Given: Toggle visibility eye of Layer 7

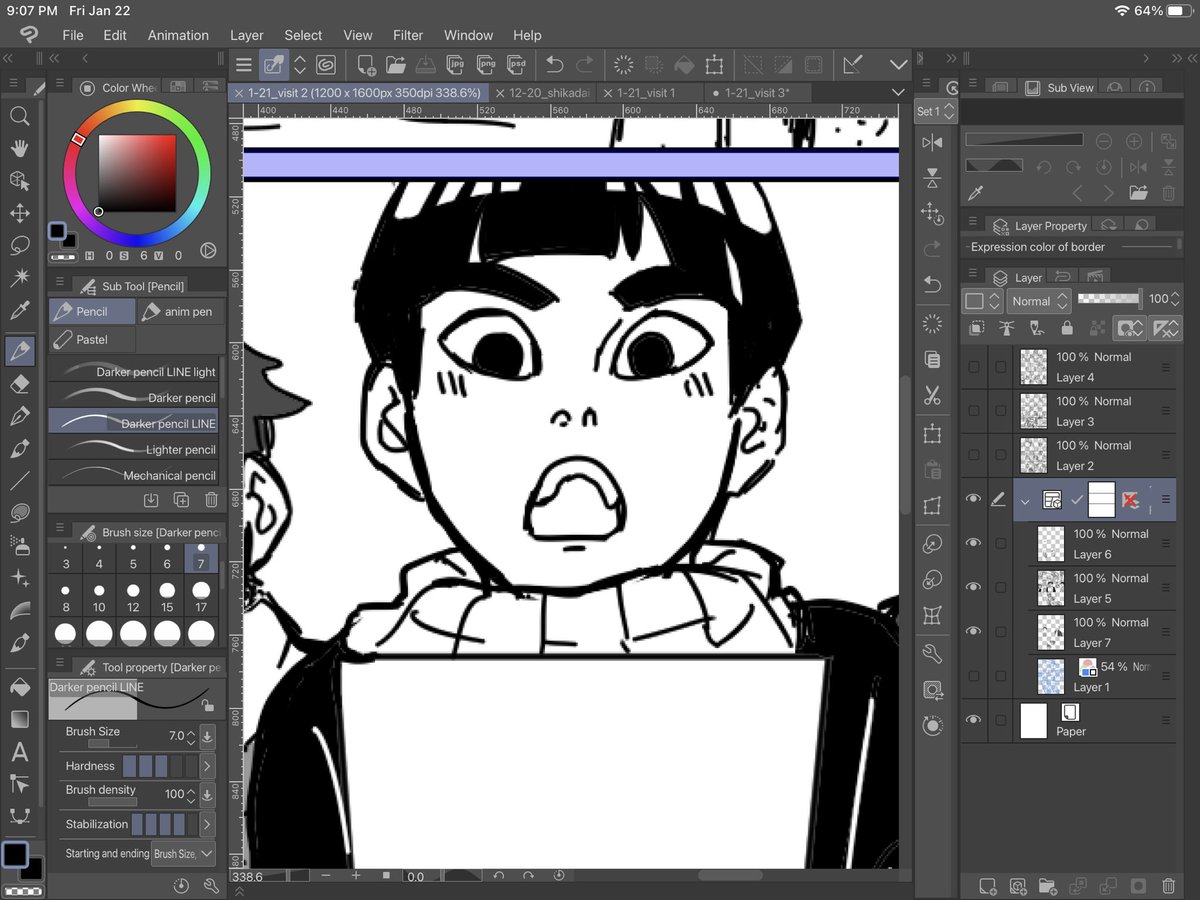Looking at the screenshot, I should 974,631.
